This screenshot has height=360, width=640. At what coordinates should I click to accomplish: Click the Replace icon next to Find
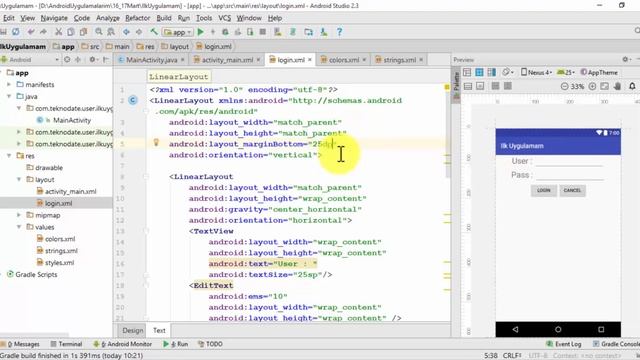pyautogui.click(x=111, y=32)
